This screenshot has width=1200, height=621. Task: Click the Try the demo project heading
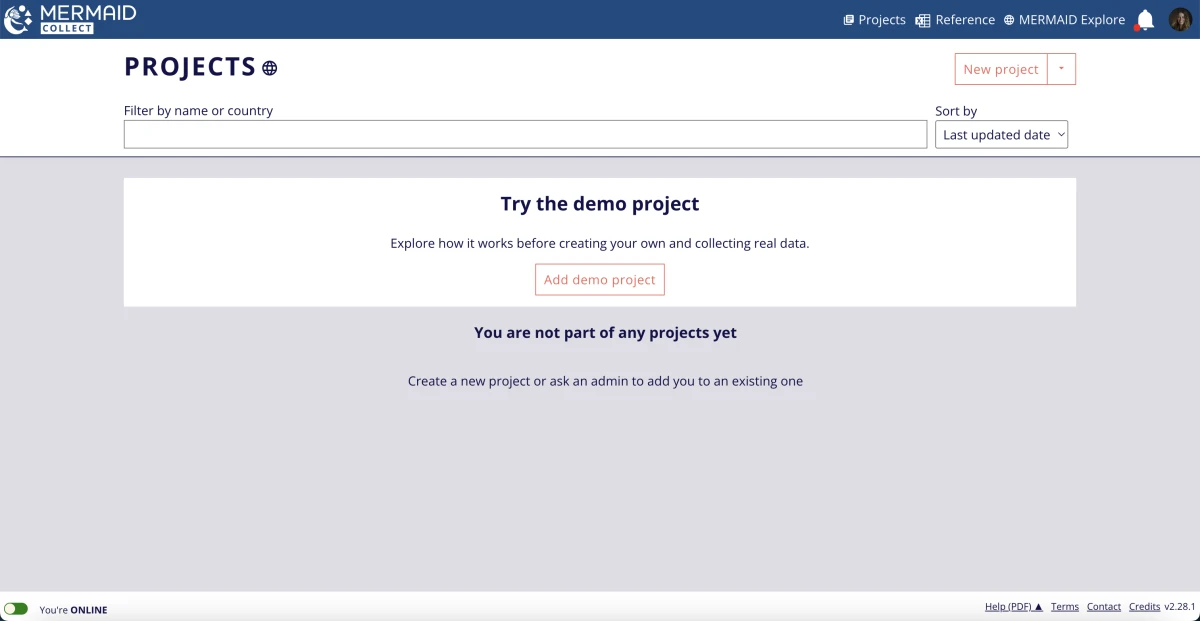[x=600, y=204]
